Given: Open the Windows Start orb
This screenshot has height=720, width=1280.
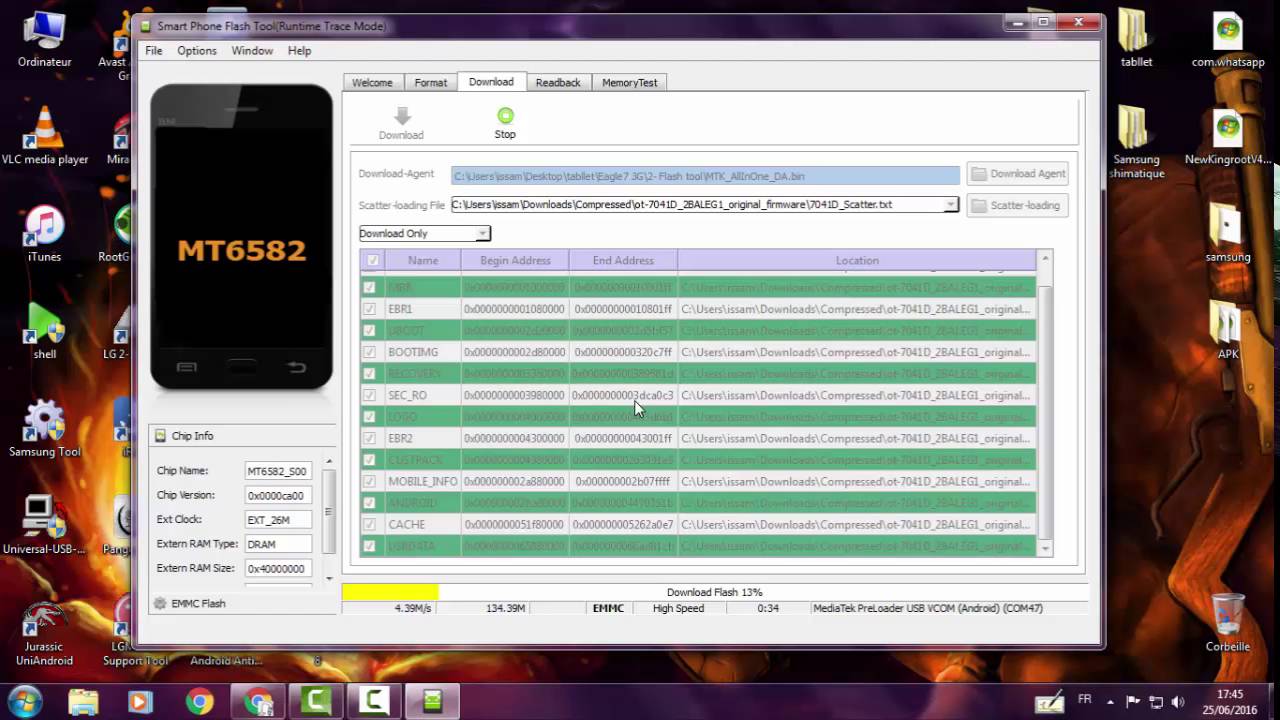Looking at the screenshot, I should (25, 701).
